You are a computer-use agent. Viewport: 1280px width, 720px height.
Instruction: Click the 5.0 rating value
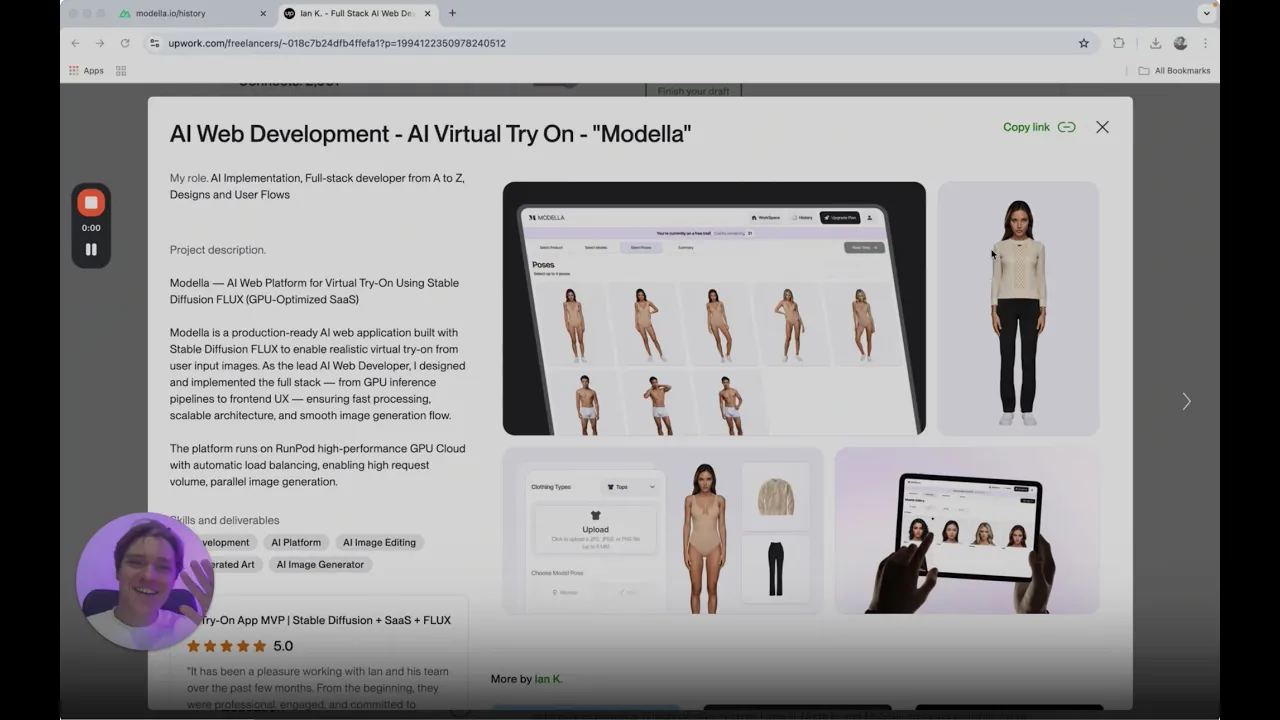(x=283, y=646)
